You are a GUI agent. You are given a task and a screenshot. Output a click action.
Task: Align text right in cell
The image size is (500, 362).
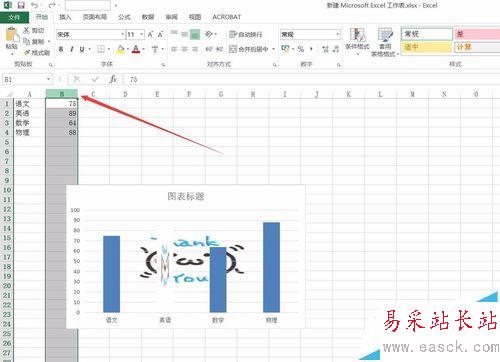click(195, 49)
